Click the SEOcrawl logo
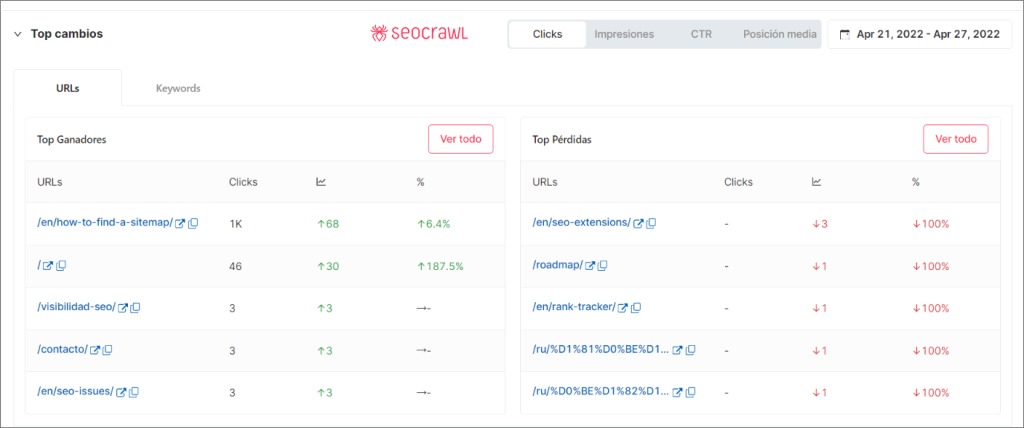This screenshot has width=1024, height=428. tap(418, 34)
